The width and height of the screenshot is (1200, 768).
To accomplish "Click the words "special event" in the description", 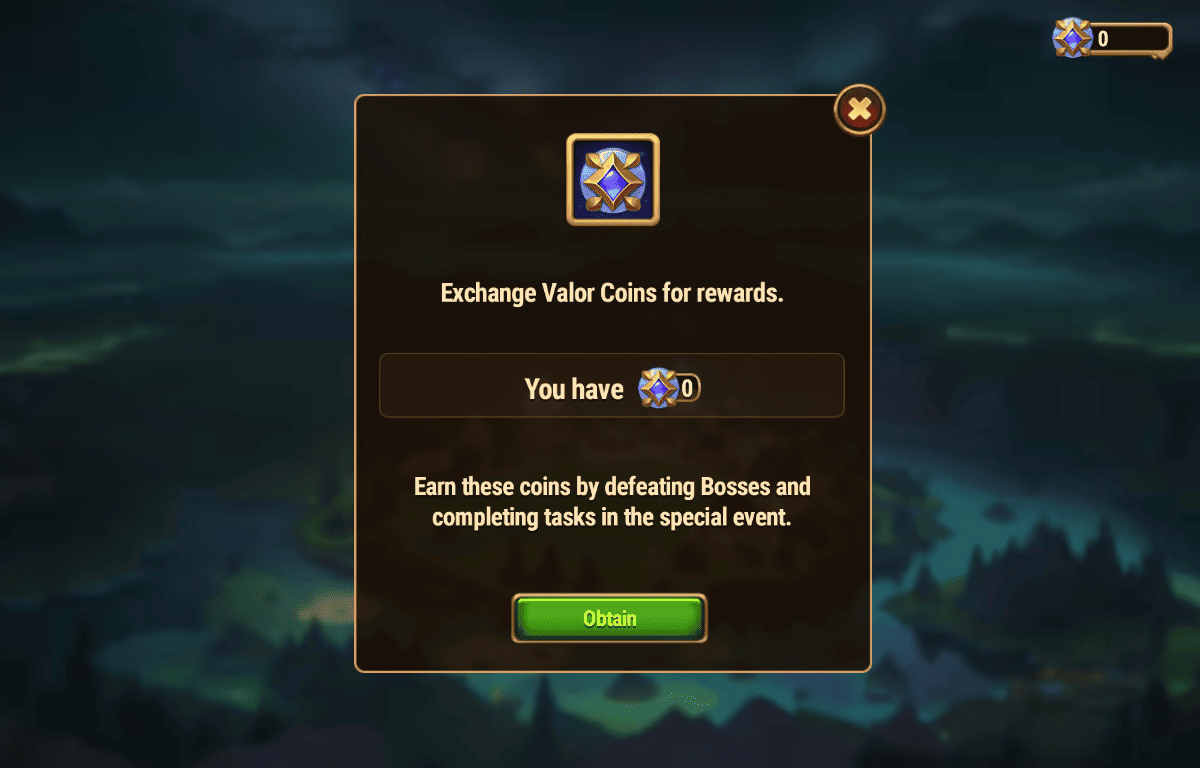I will pos(721,519).
